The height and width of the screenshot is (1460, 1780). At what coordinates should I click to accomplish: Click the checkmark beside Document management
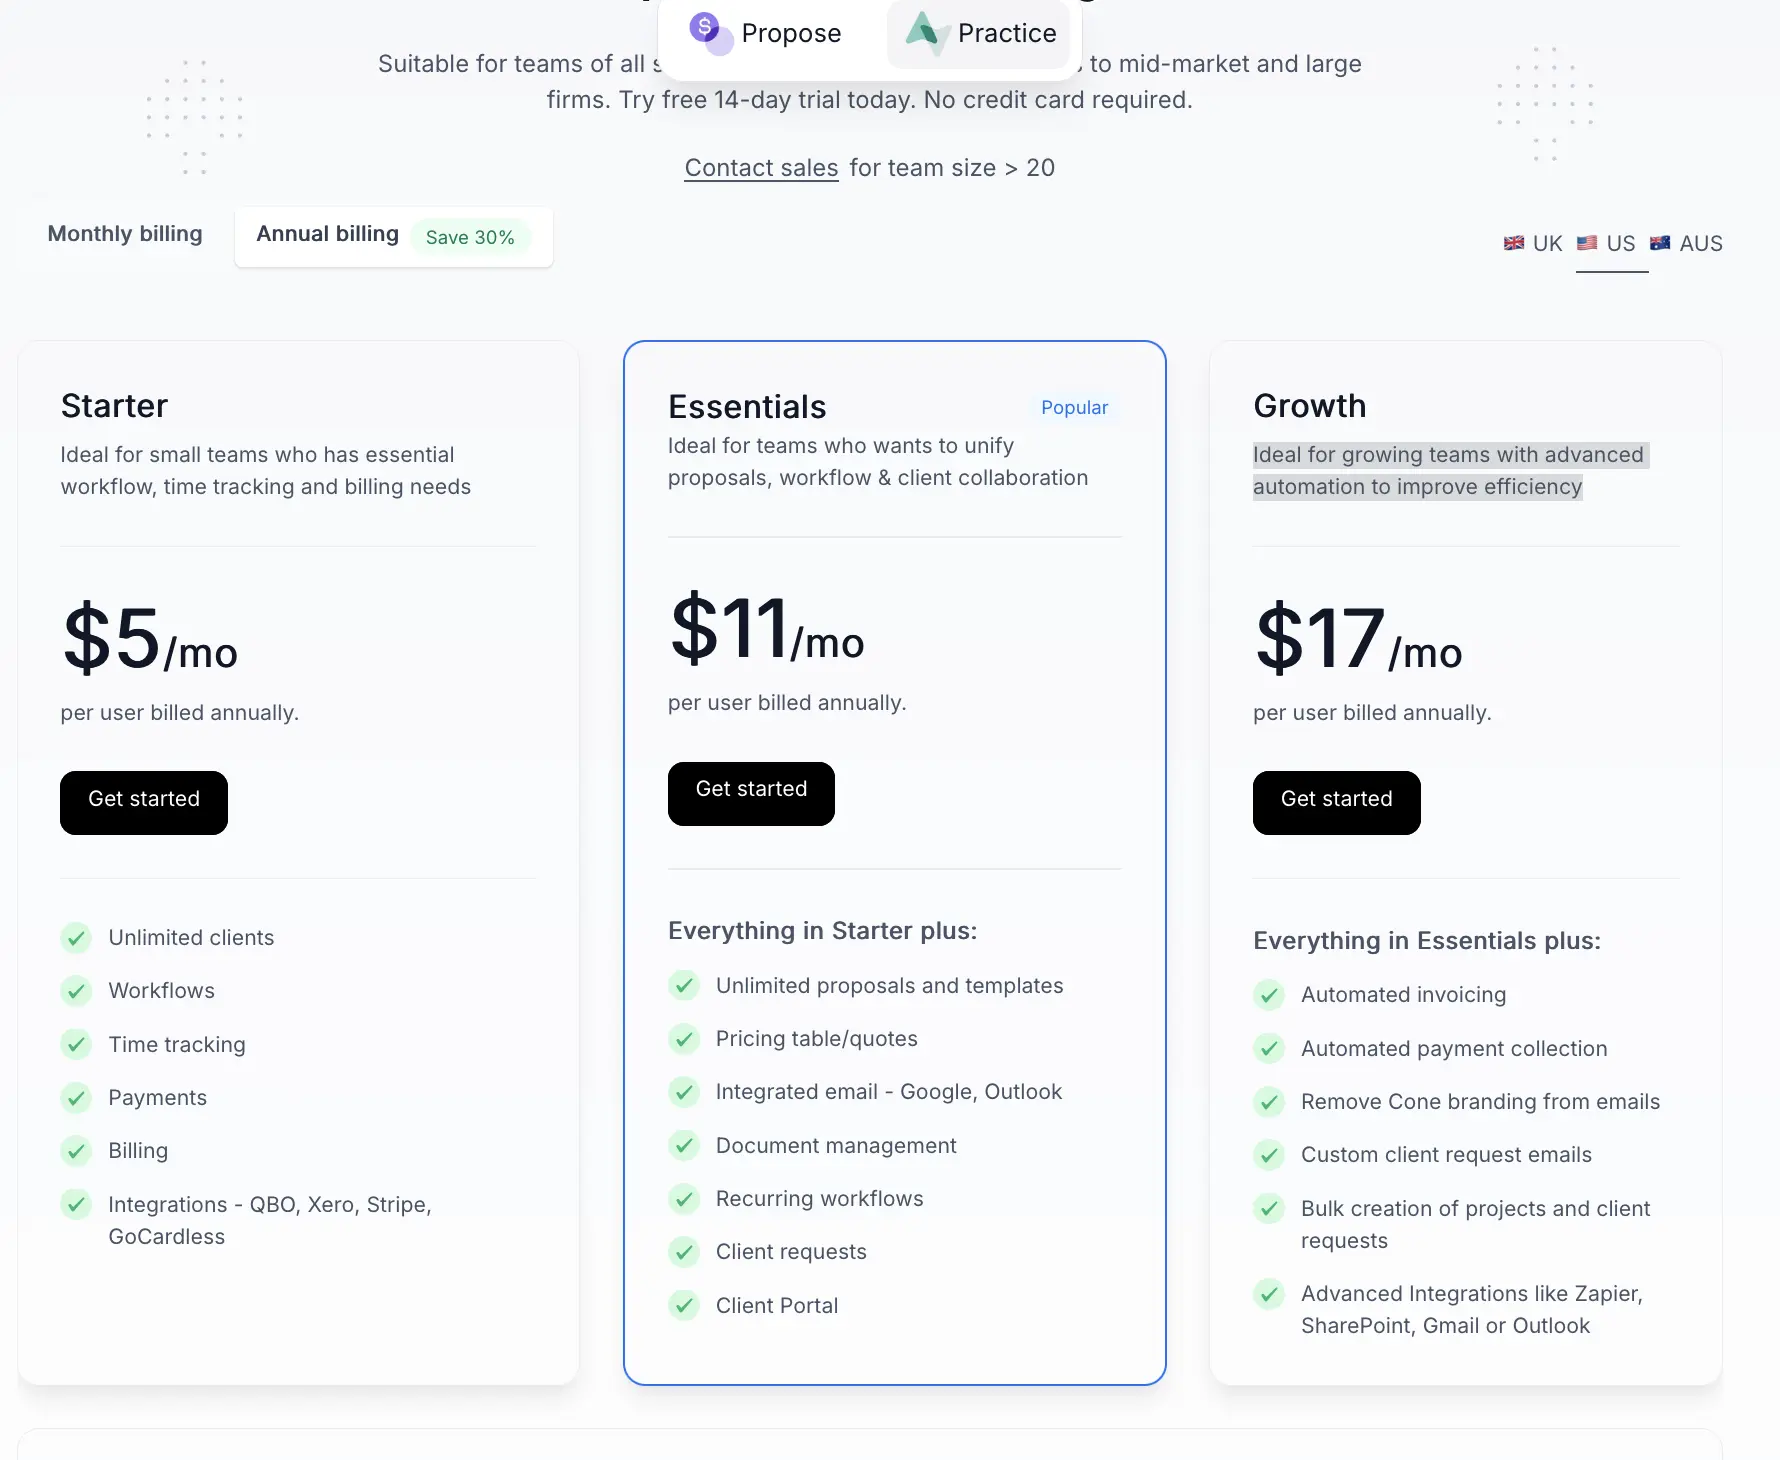tap(684, 1145)
